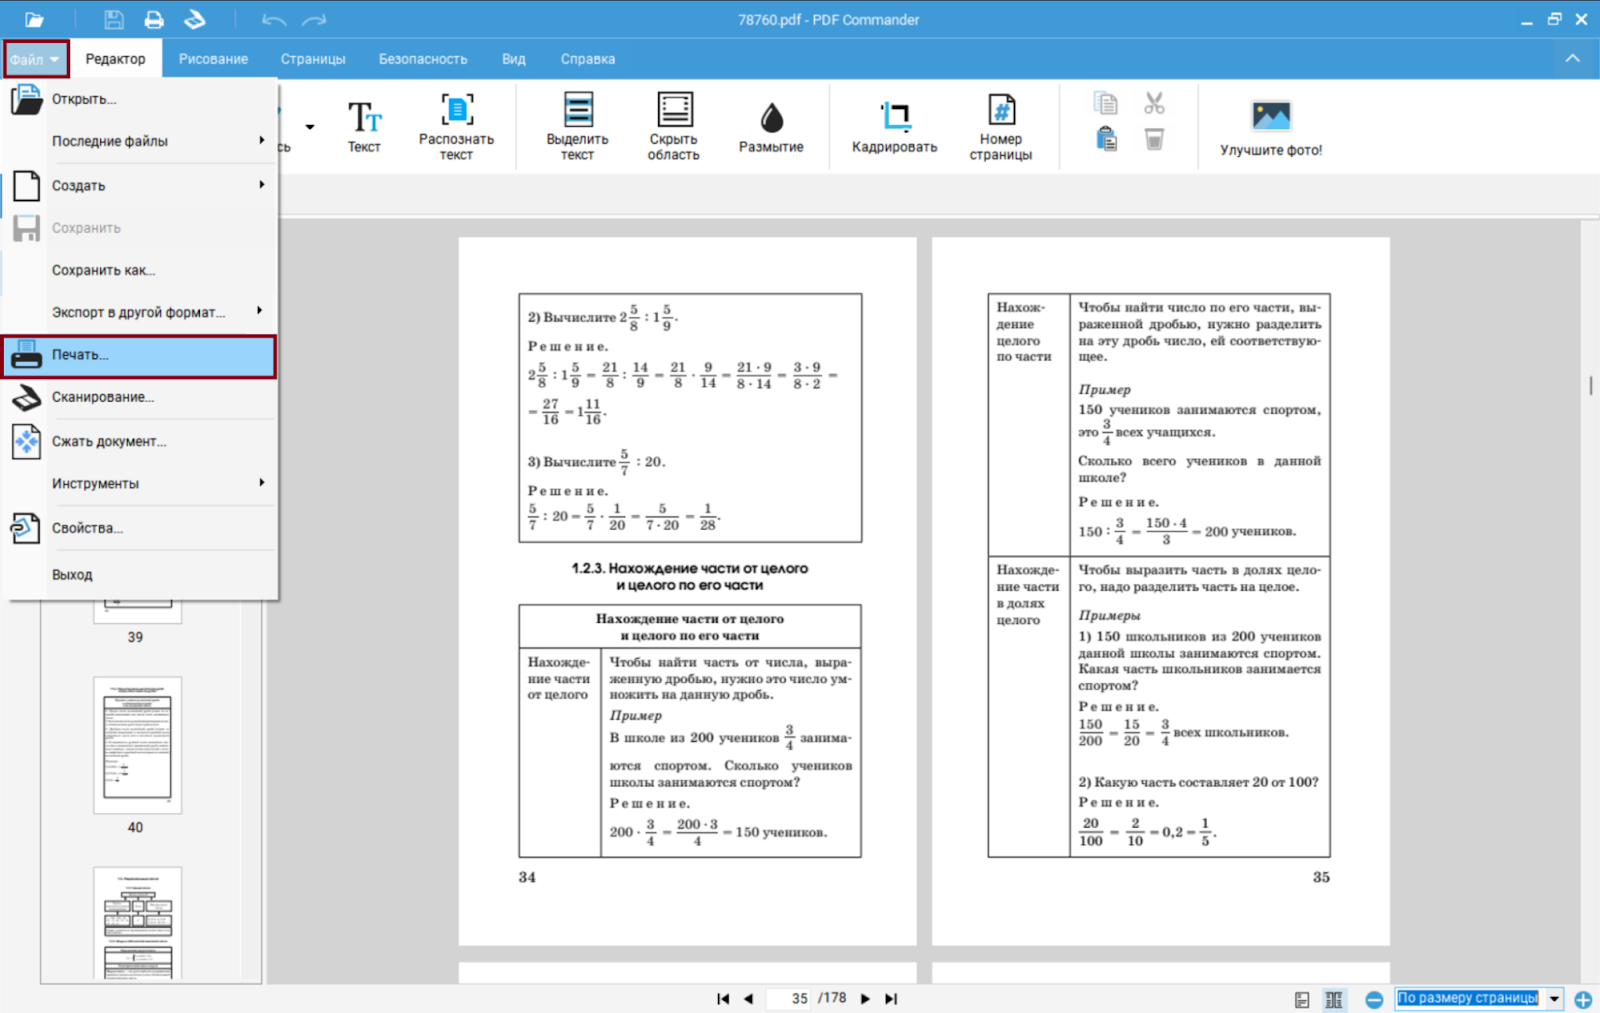Click the scanner icon in title bar
The width and height of the screenshot is (1600, 1013).
pyautogui.click(x=194, y=19)
